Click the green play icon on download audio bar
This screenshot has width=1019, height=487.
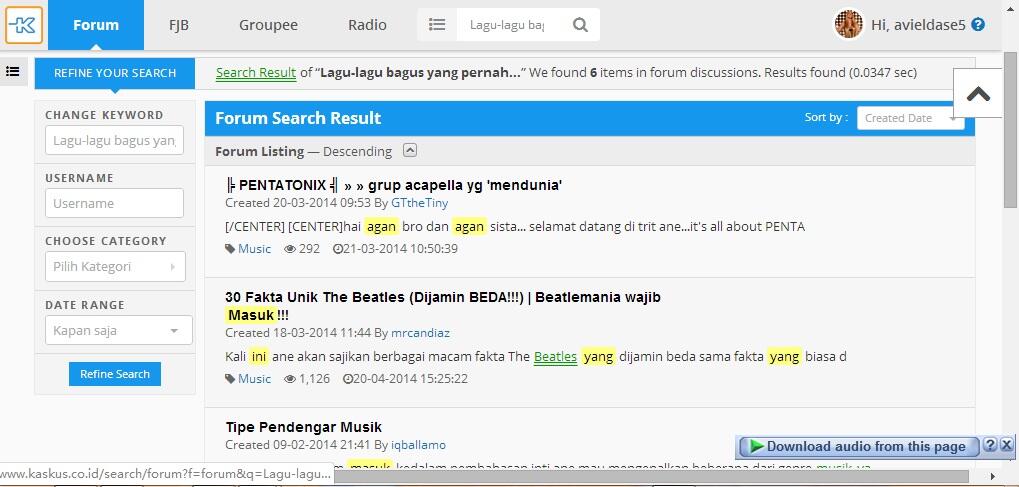(x=756, y=446)
